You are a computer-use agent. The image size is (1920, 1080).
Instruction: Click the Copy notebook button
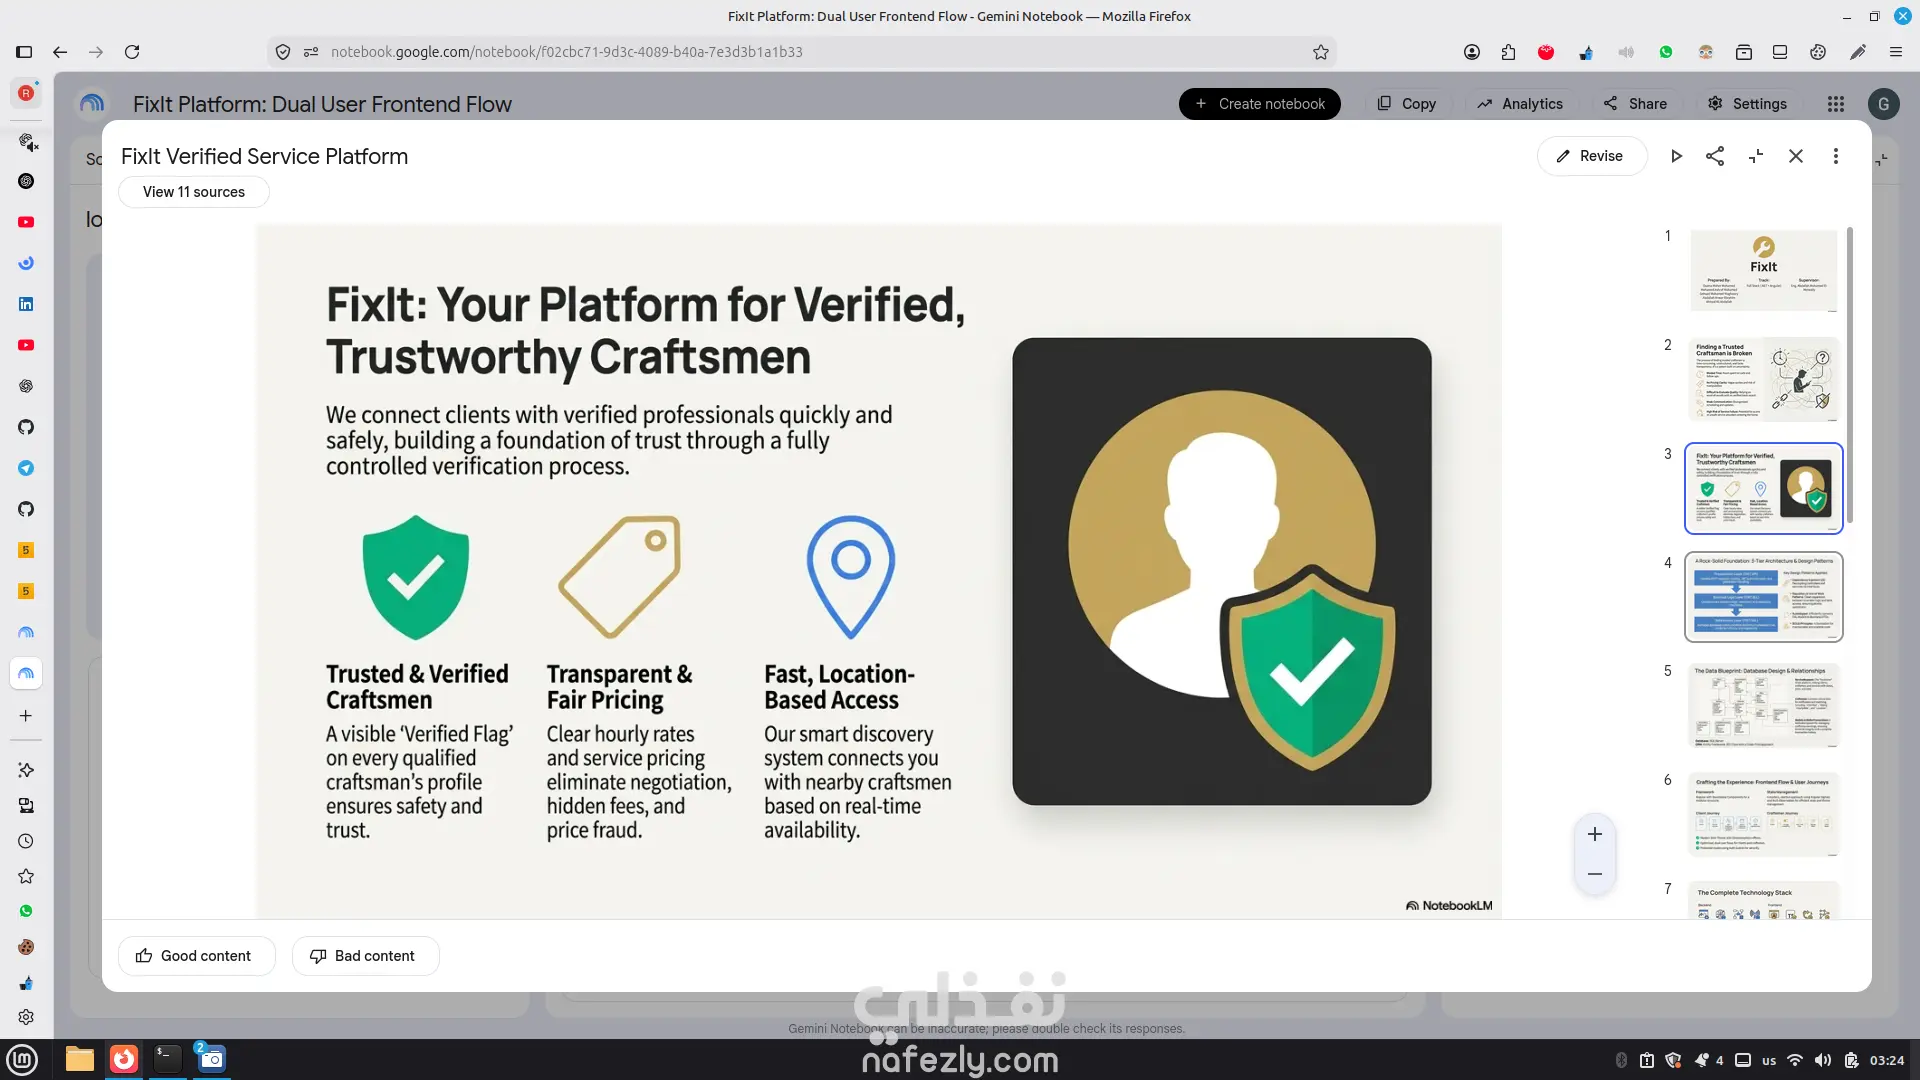(x=1407, y=104)
